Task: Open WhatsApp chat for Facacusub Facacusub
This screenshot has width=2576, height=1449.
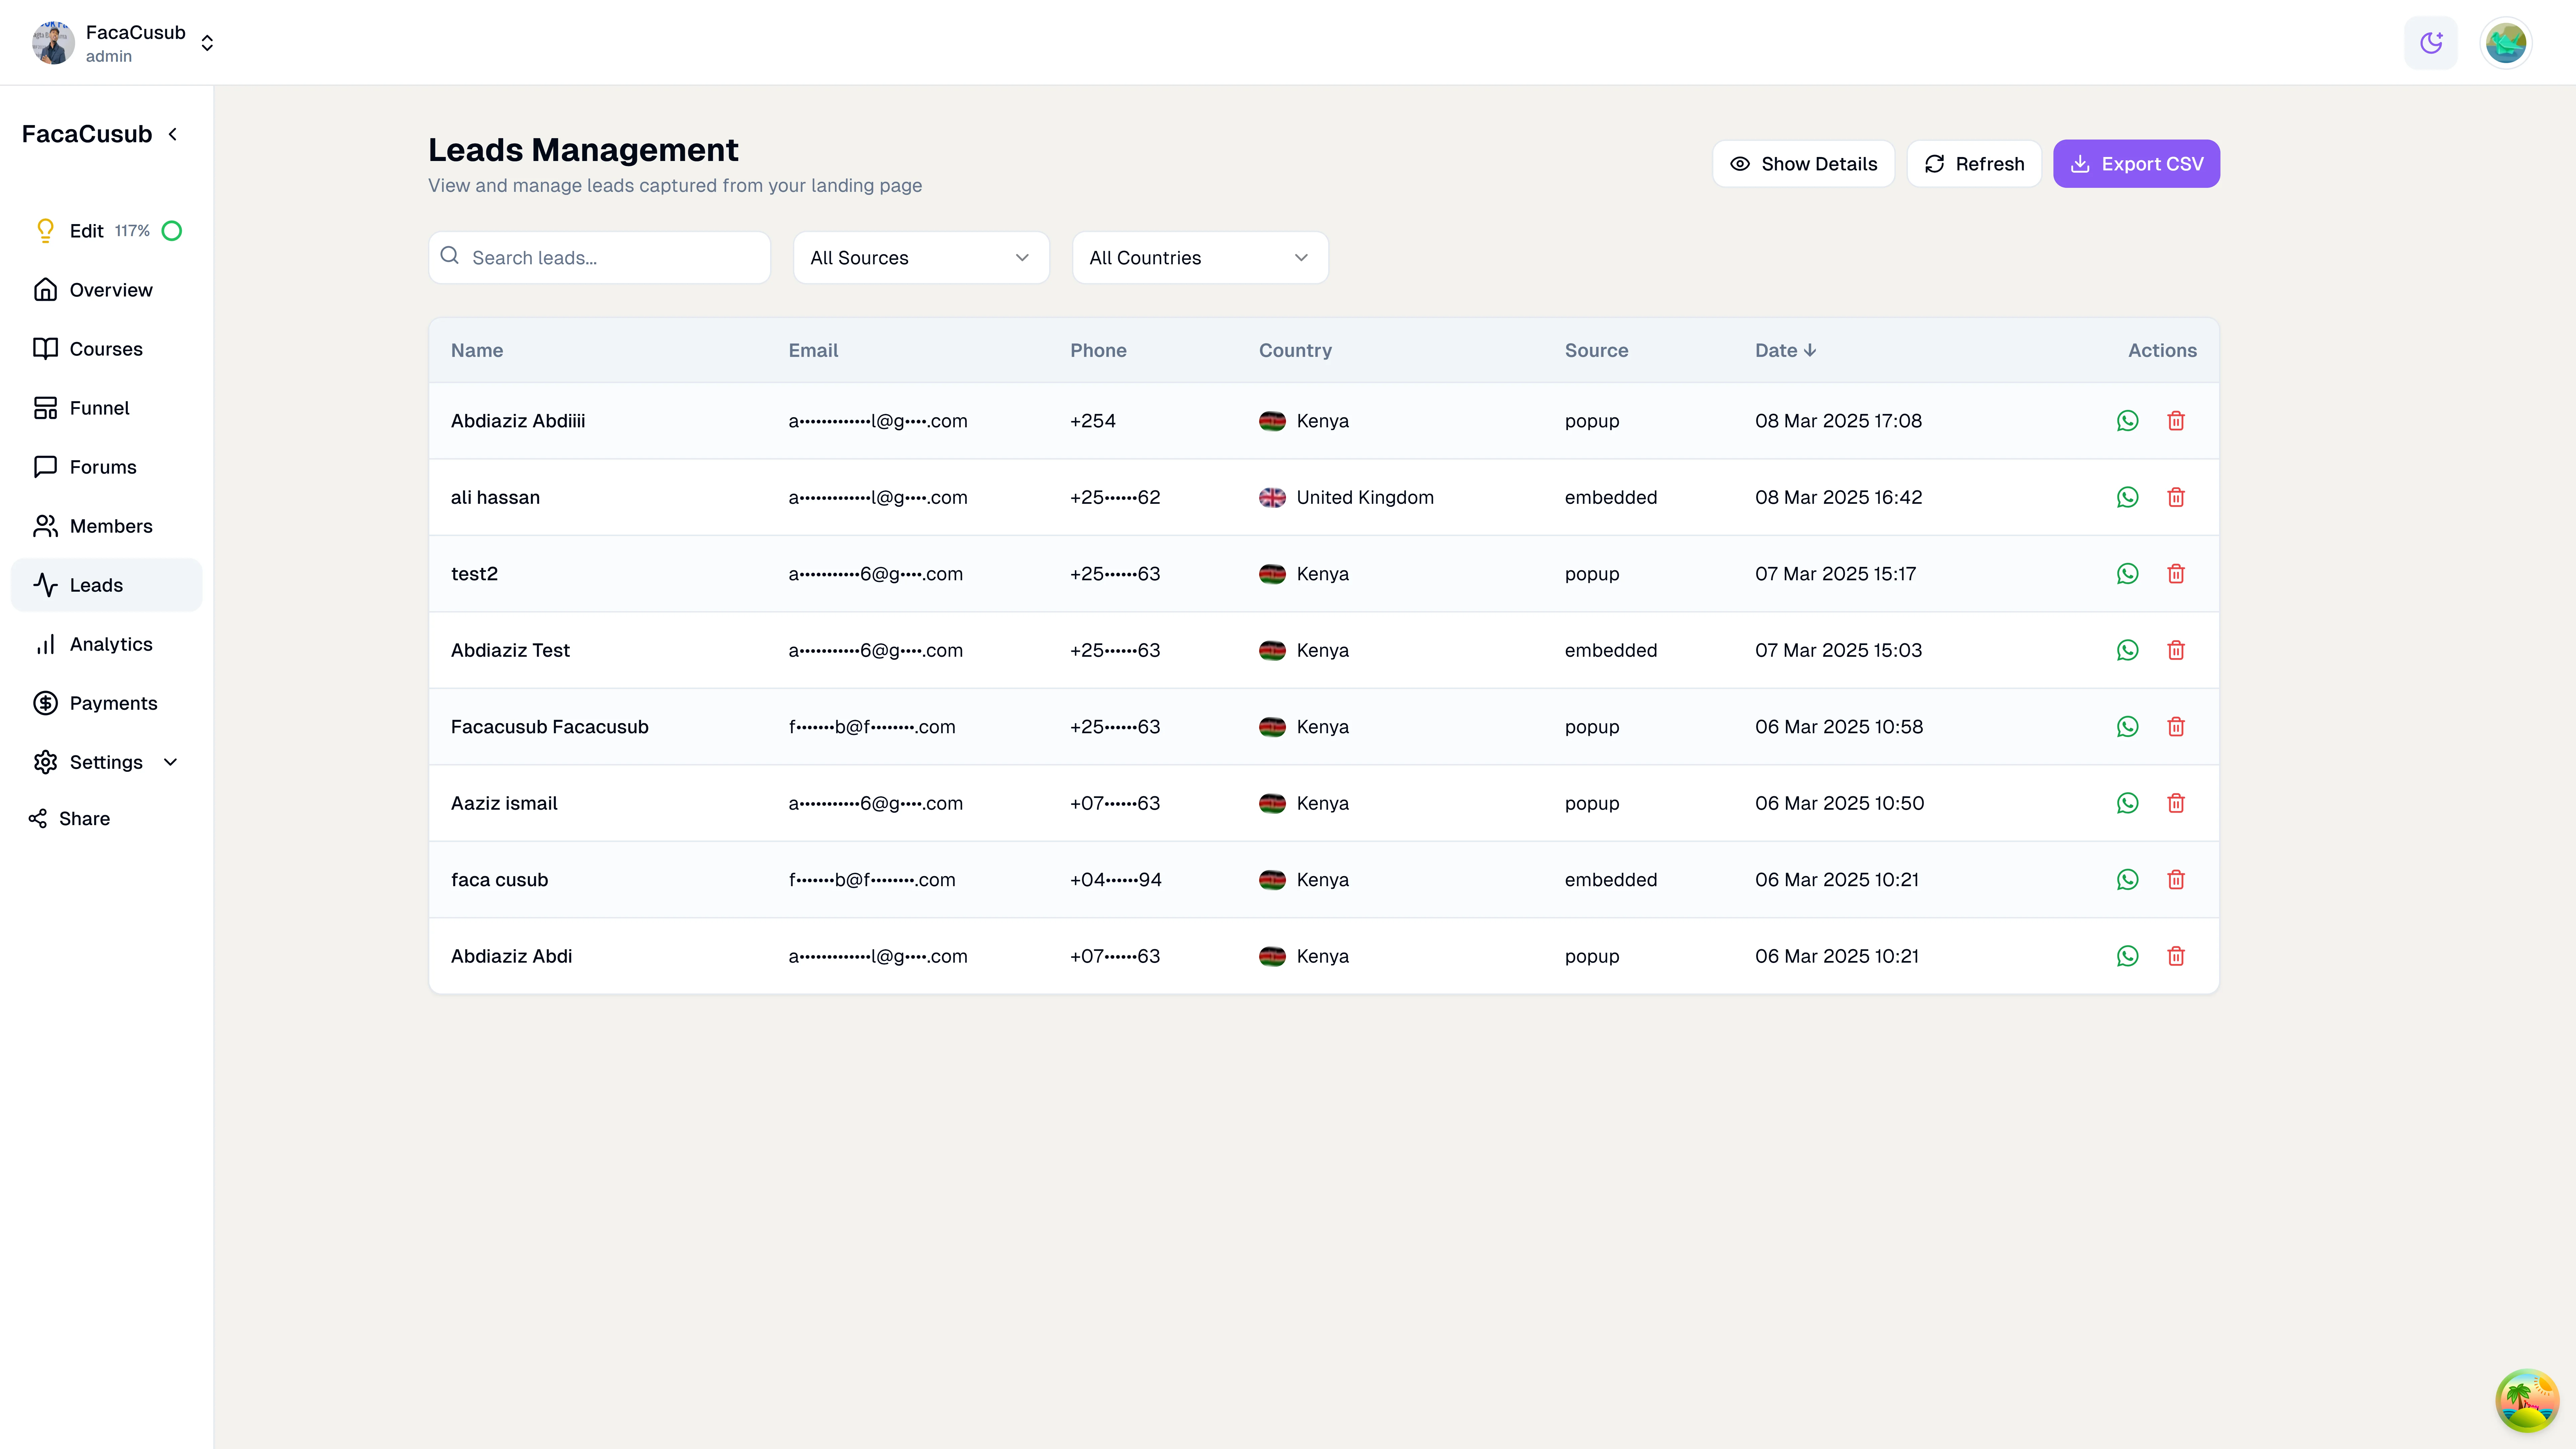Action: [2127, 727]
